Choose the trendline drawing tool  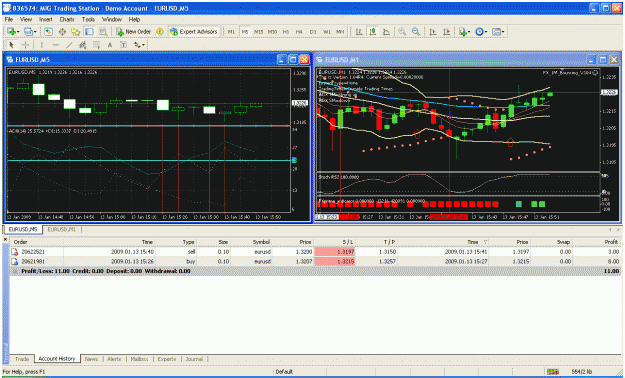69,45
